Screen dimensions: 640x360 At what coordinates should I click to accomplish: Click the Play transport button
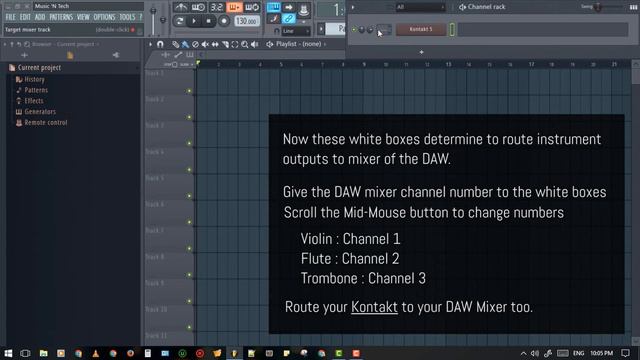(x=194, y=20)
